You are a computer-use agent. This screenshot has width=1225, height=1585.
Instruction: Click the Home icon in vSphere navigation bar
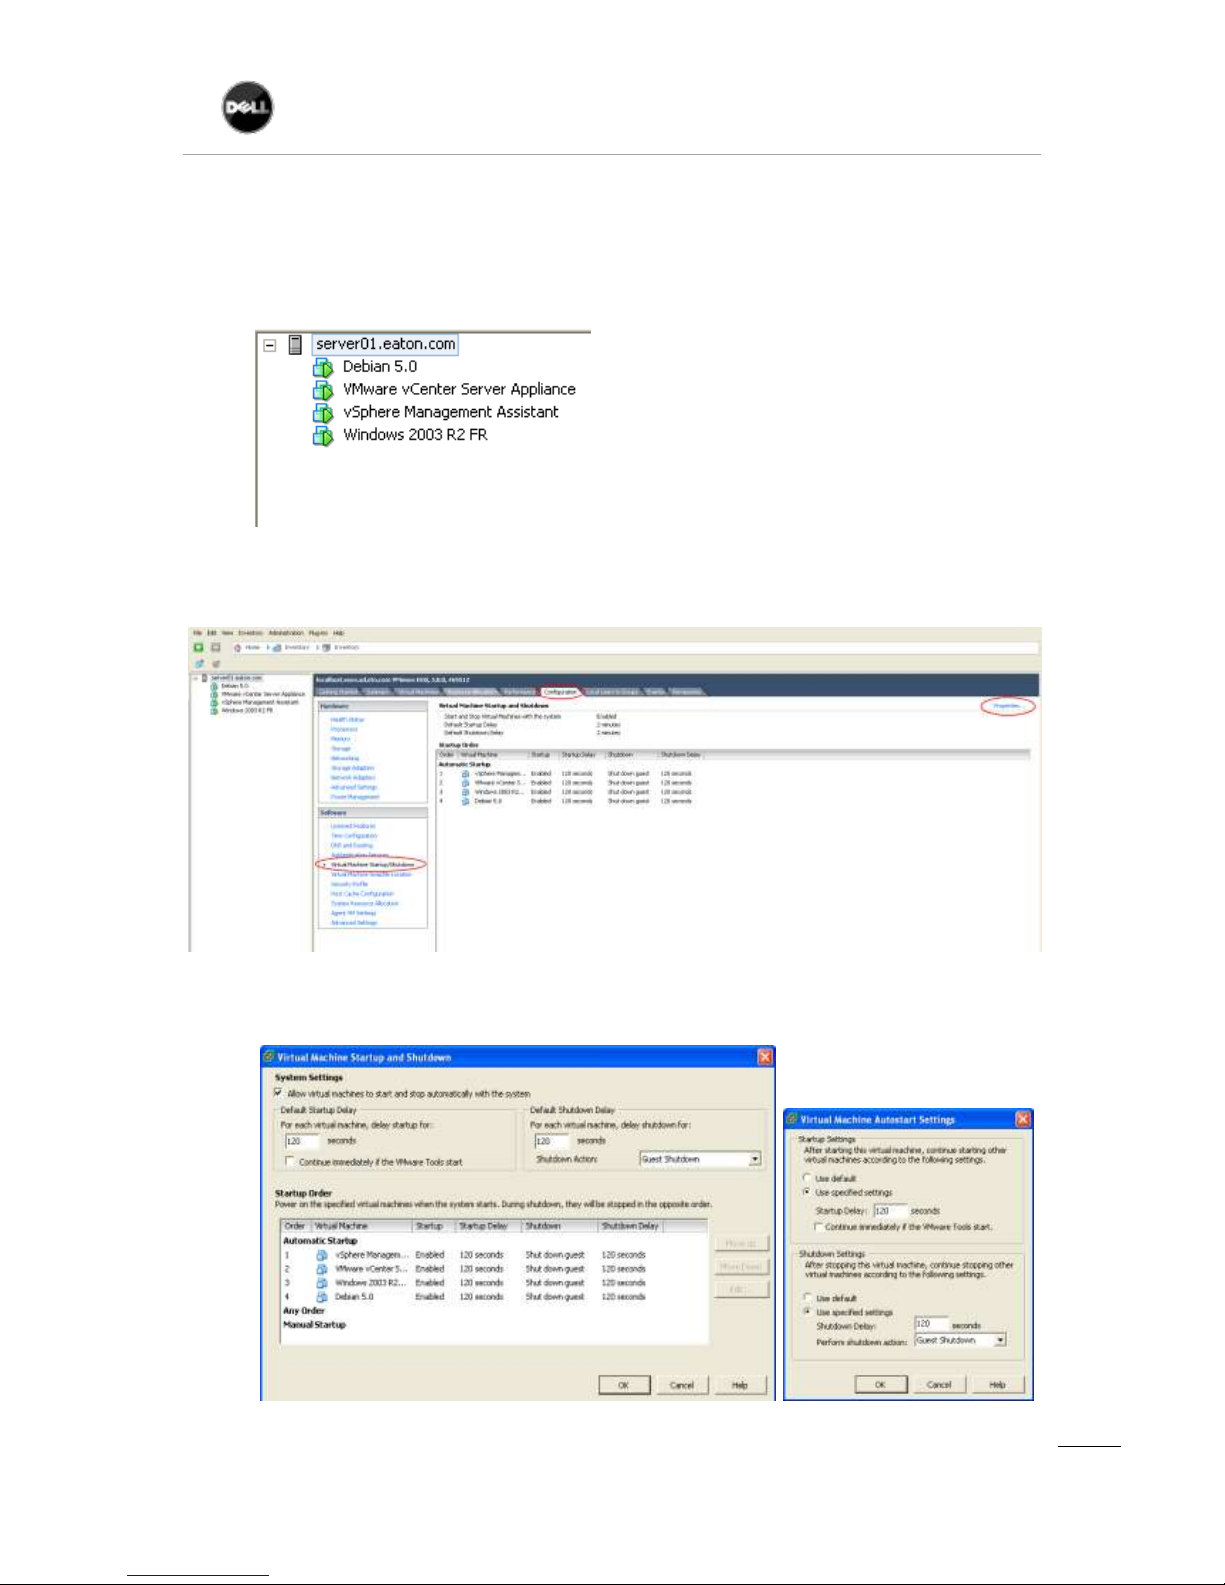238,648
